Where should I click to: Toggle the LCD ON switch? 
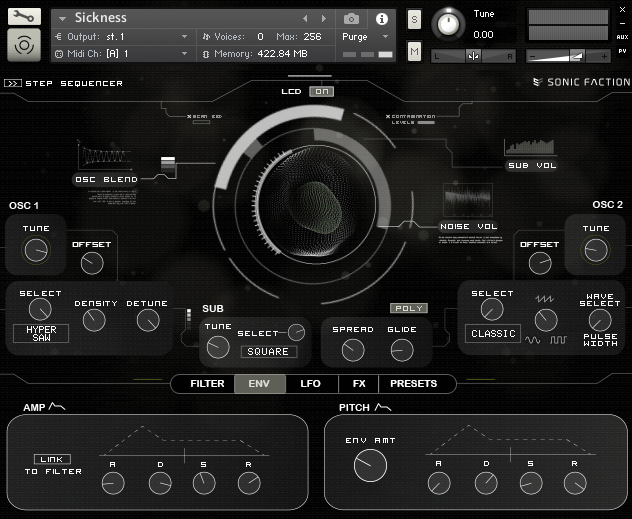(x=321, y=91)
